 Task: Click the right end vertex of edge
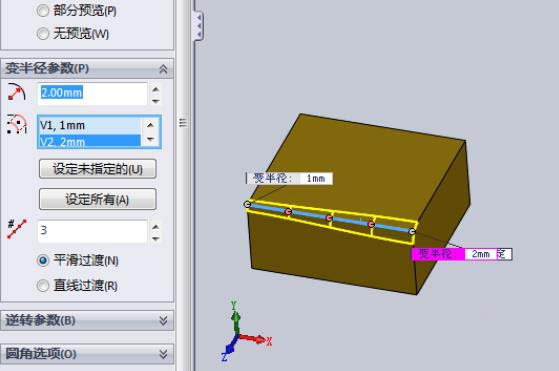pyautogui.click(x=412, y=232)
